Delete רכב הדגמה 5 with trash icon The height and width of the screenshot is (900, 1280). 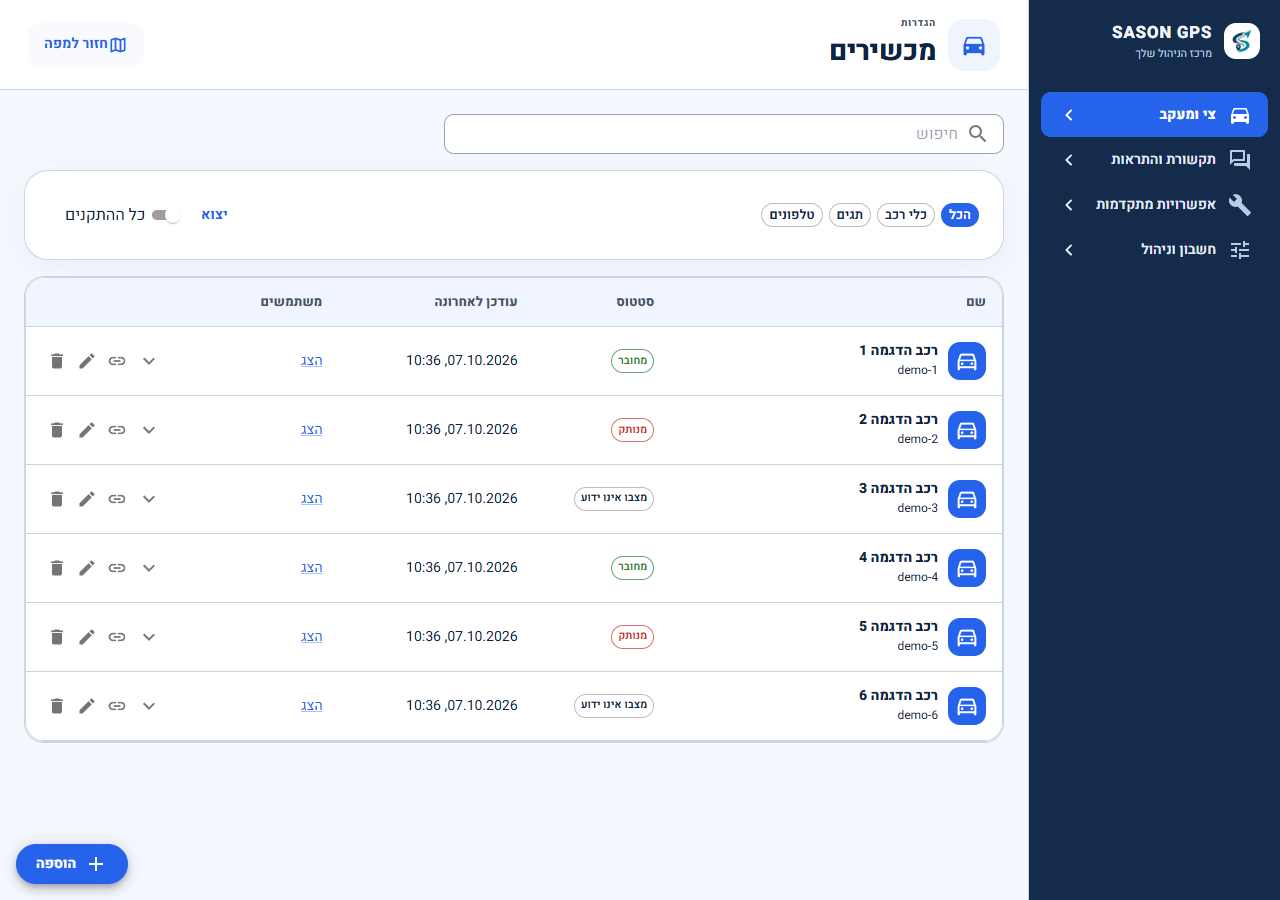[x=57, y=637]
